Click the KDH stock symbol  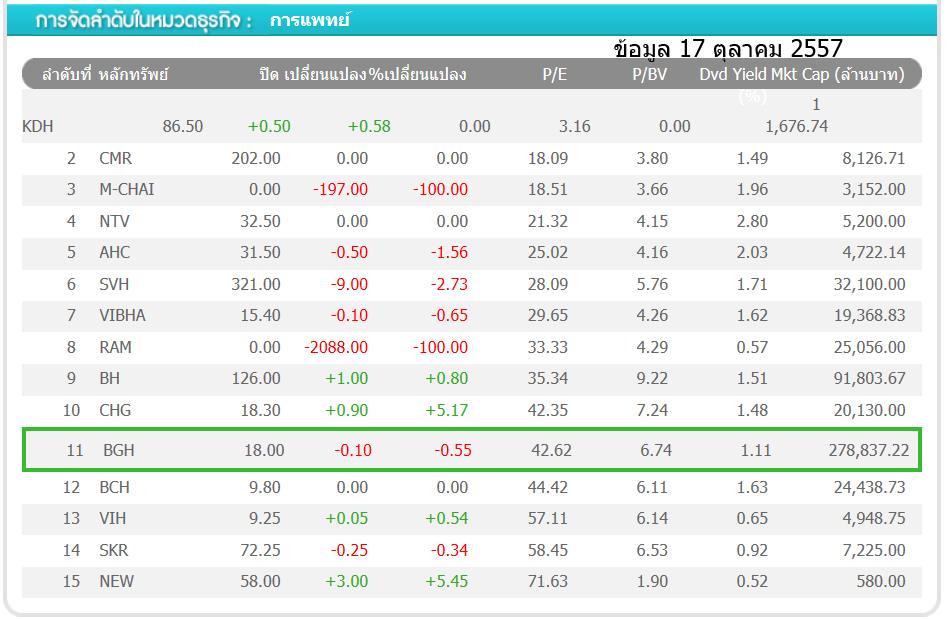(x=38, y=126)
